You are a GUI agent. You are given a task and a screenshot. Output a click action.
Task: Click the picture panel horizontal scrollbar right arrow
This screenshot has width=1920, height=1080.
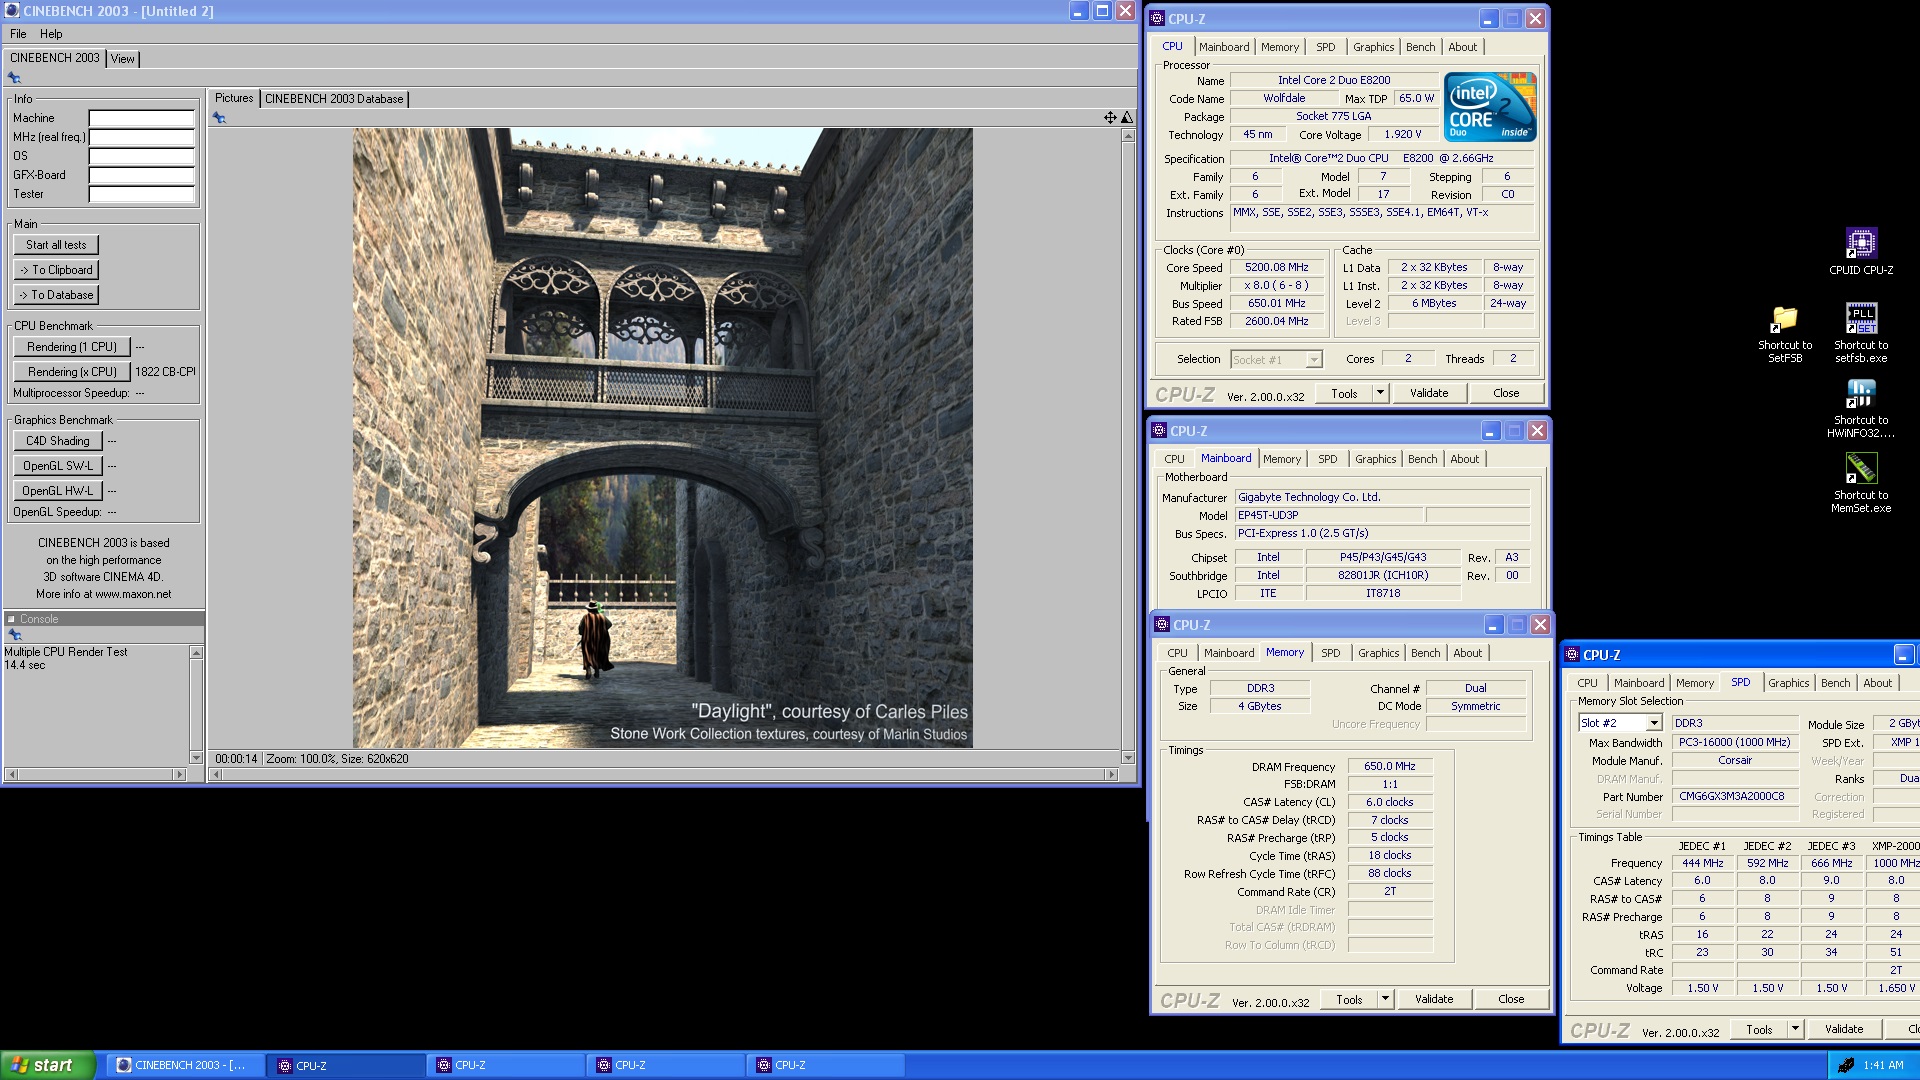[x=1110, y=774]
